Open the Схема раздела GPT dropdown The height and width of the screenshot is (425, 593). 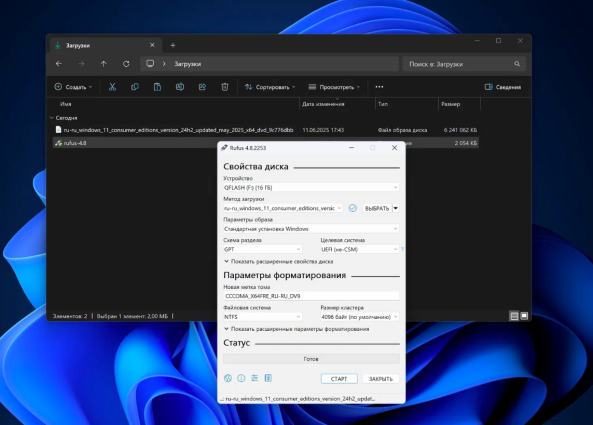coord(262,249)
